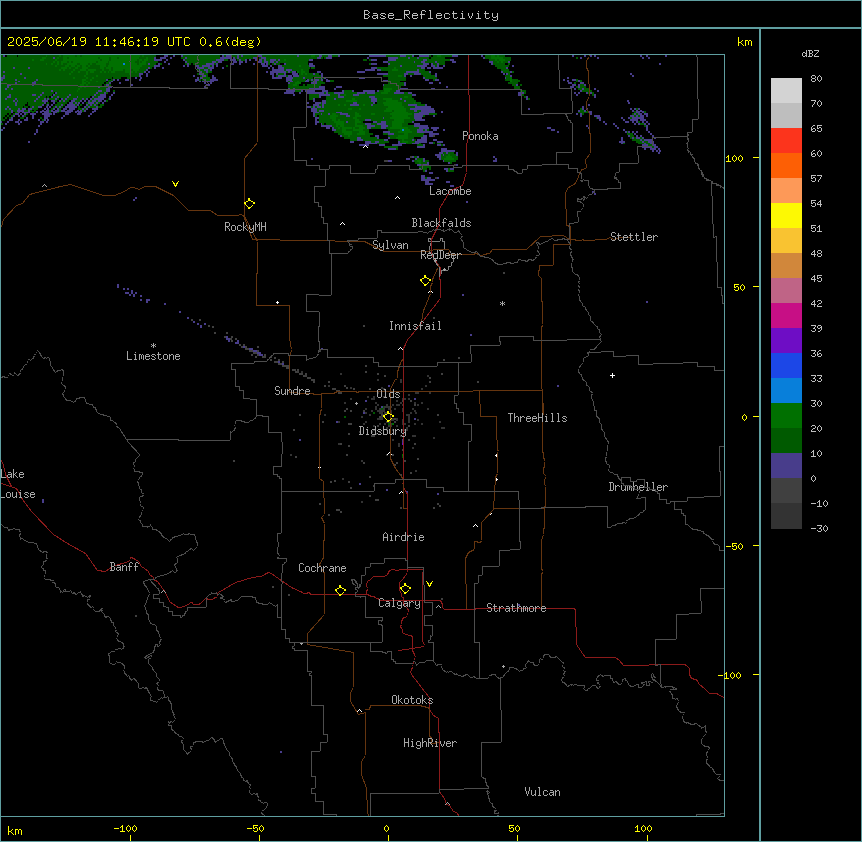Click the Banff label
This screenshot has width=862, height=842.
pyautogui.click(x=124, y=567)
